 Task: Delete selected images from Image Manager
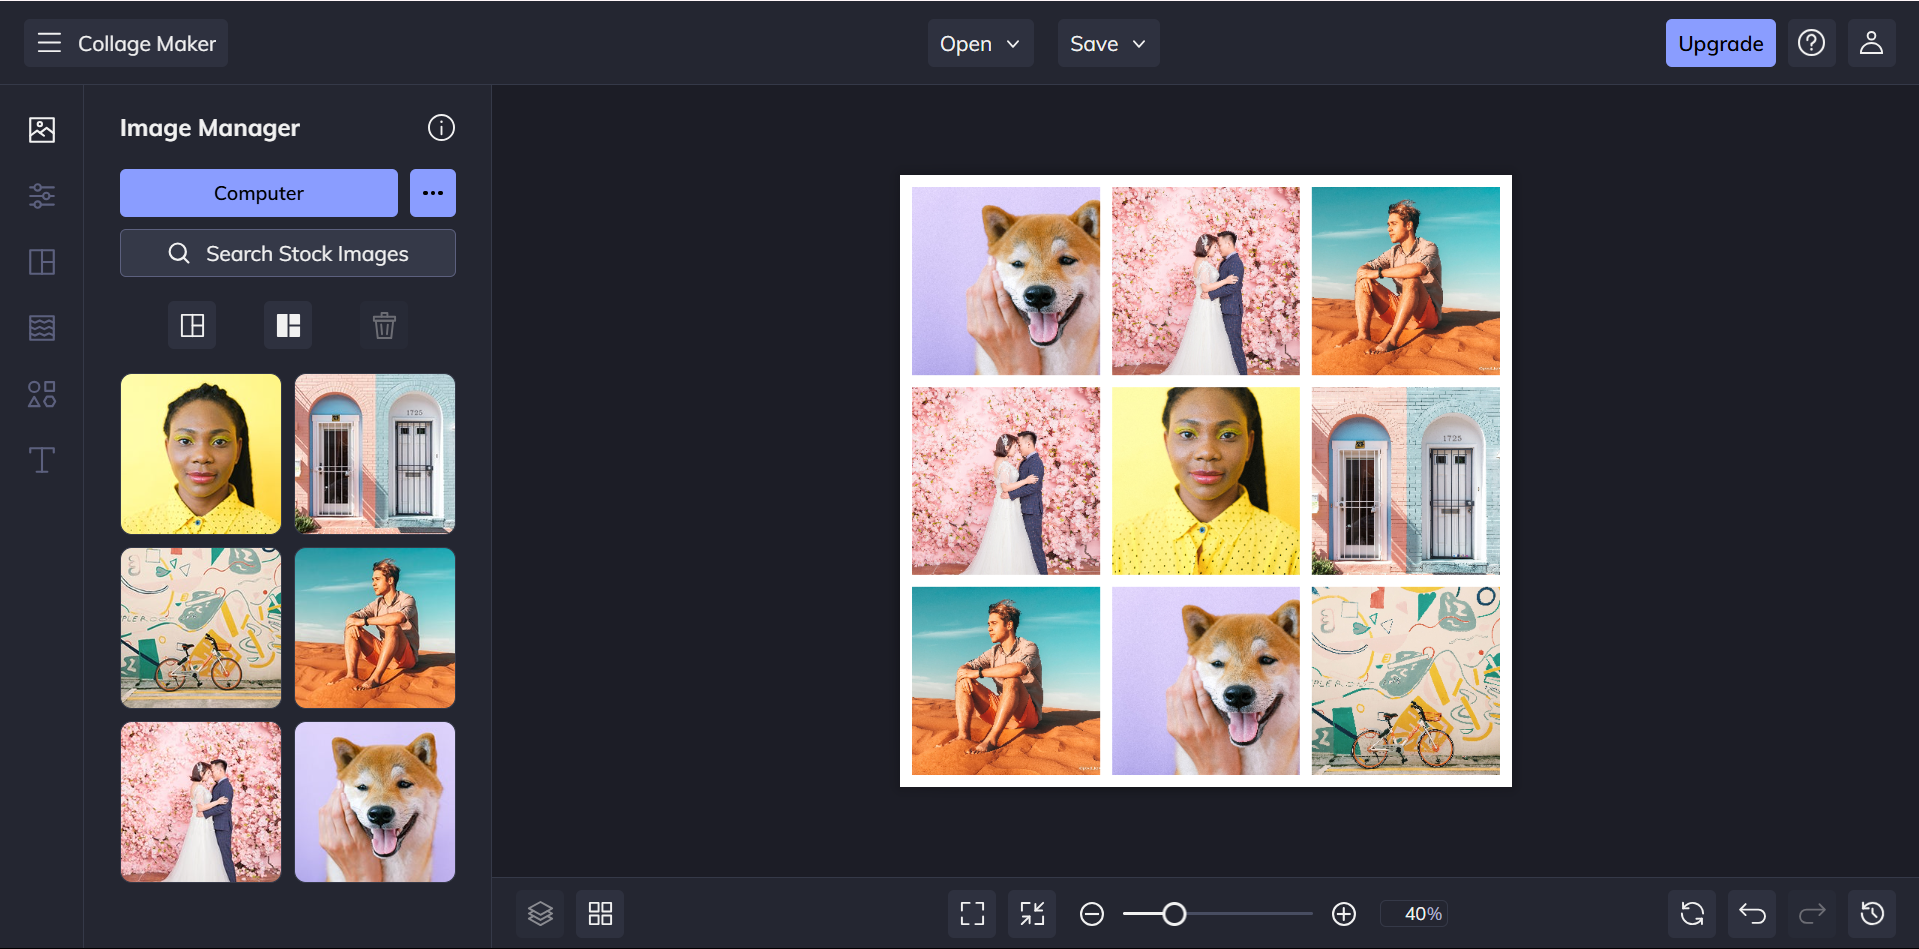pyautogui.click(x=384, y=325)
